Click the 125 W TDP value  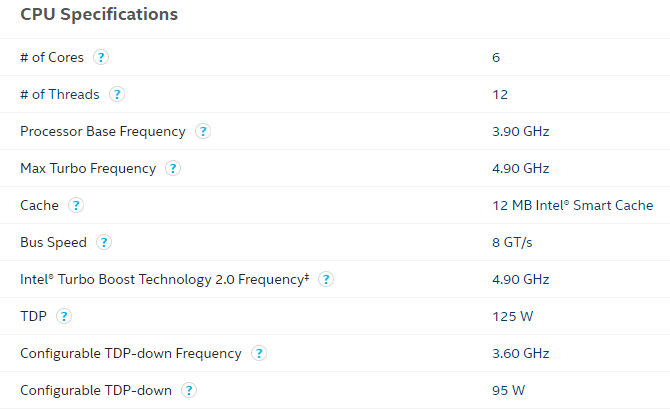512,316
